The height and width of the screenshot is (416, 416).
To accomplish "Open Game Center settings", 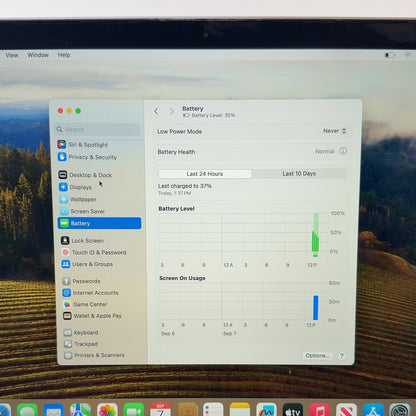I will click(85, 304).
